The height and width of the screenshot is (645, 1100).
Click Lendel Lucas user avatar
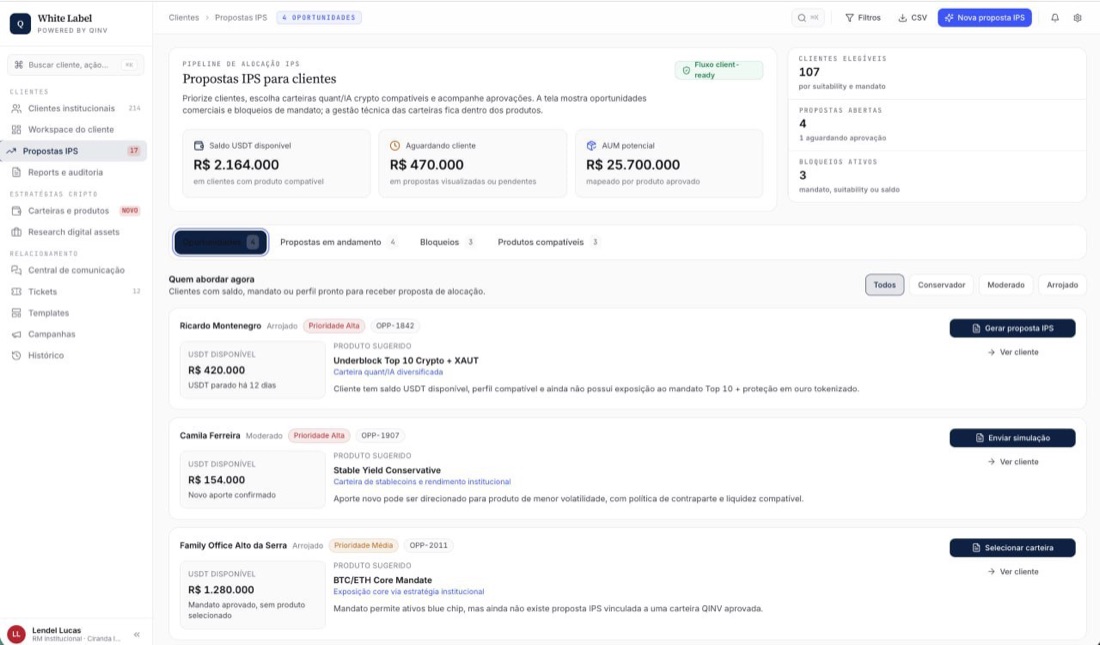[x=15, y=634]
